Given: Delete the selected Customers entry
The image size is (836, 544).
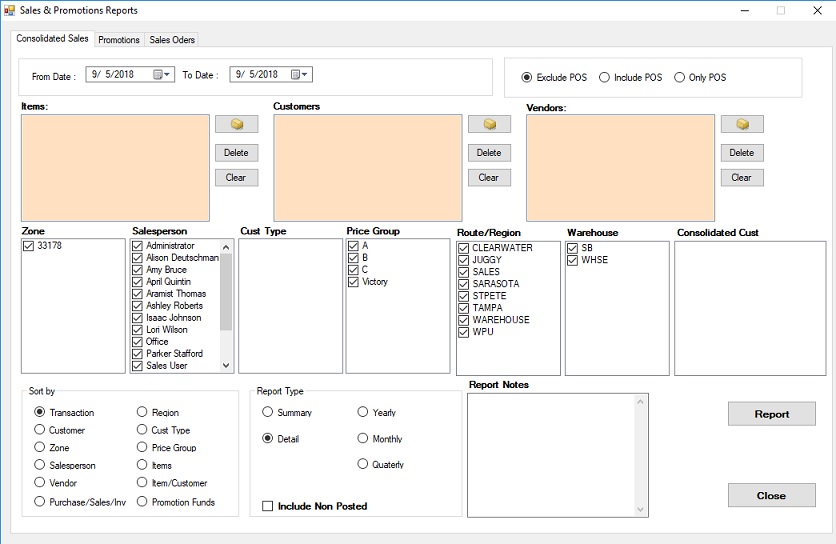Looking at the screenshot, I should pos(489,153).
